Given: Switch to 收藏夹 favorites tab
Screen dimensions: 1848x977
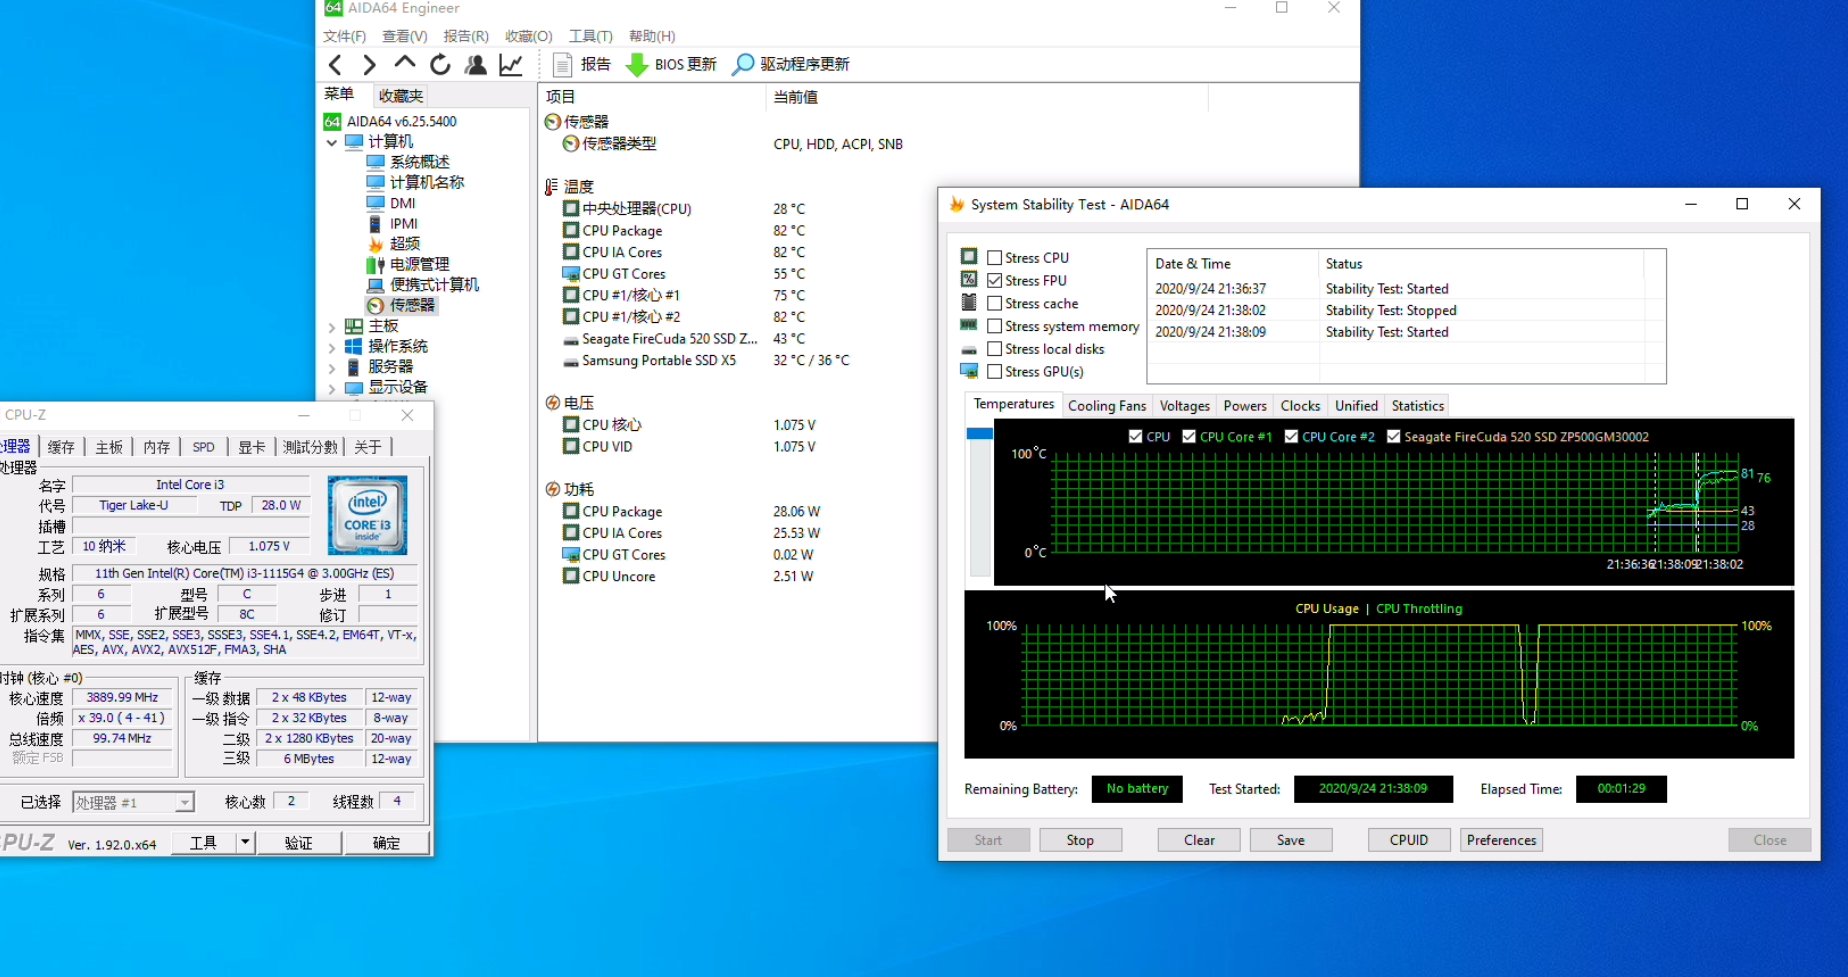Looking at the screenshot, I should (401, 96).
